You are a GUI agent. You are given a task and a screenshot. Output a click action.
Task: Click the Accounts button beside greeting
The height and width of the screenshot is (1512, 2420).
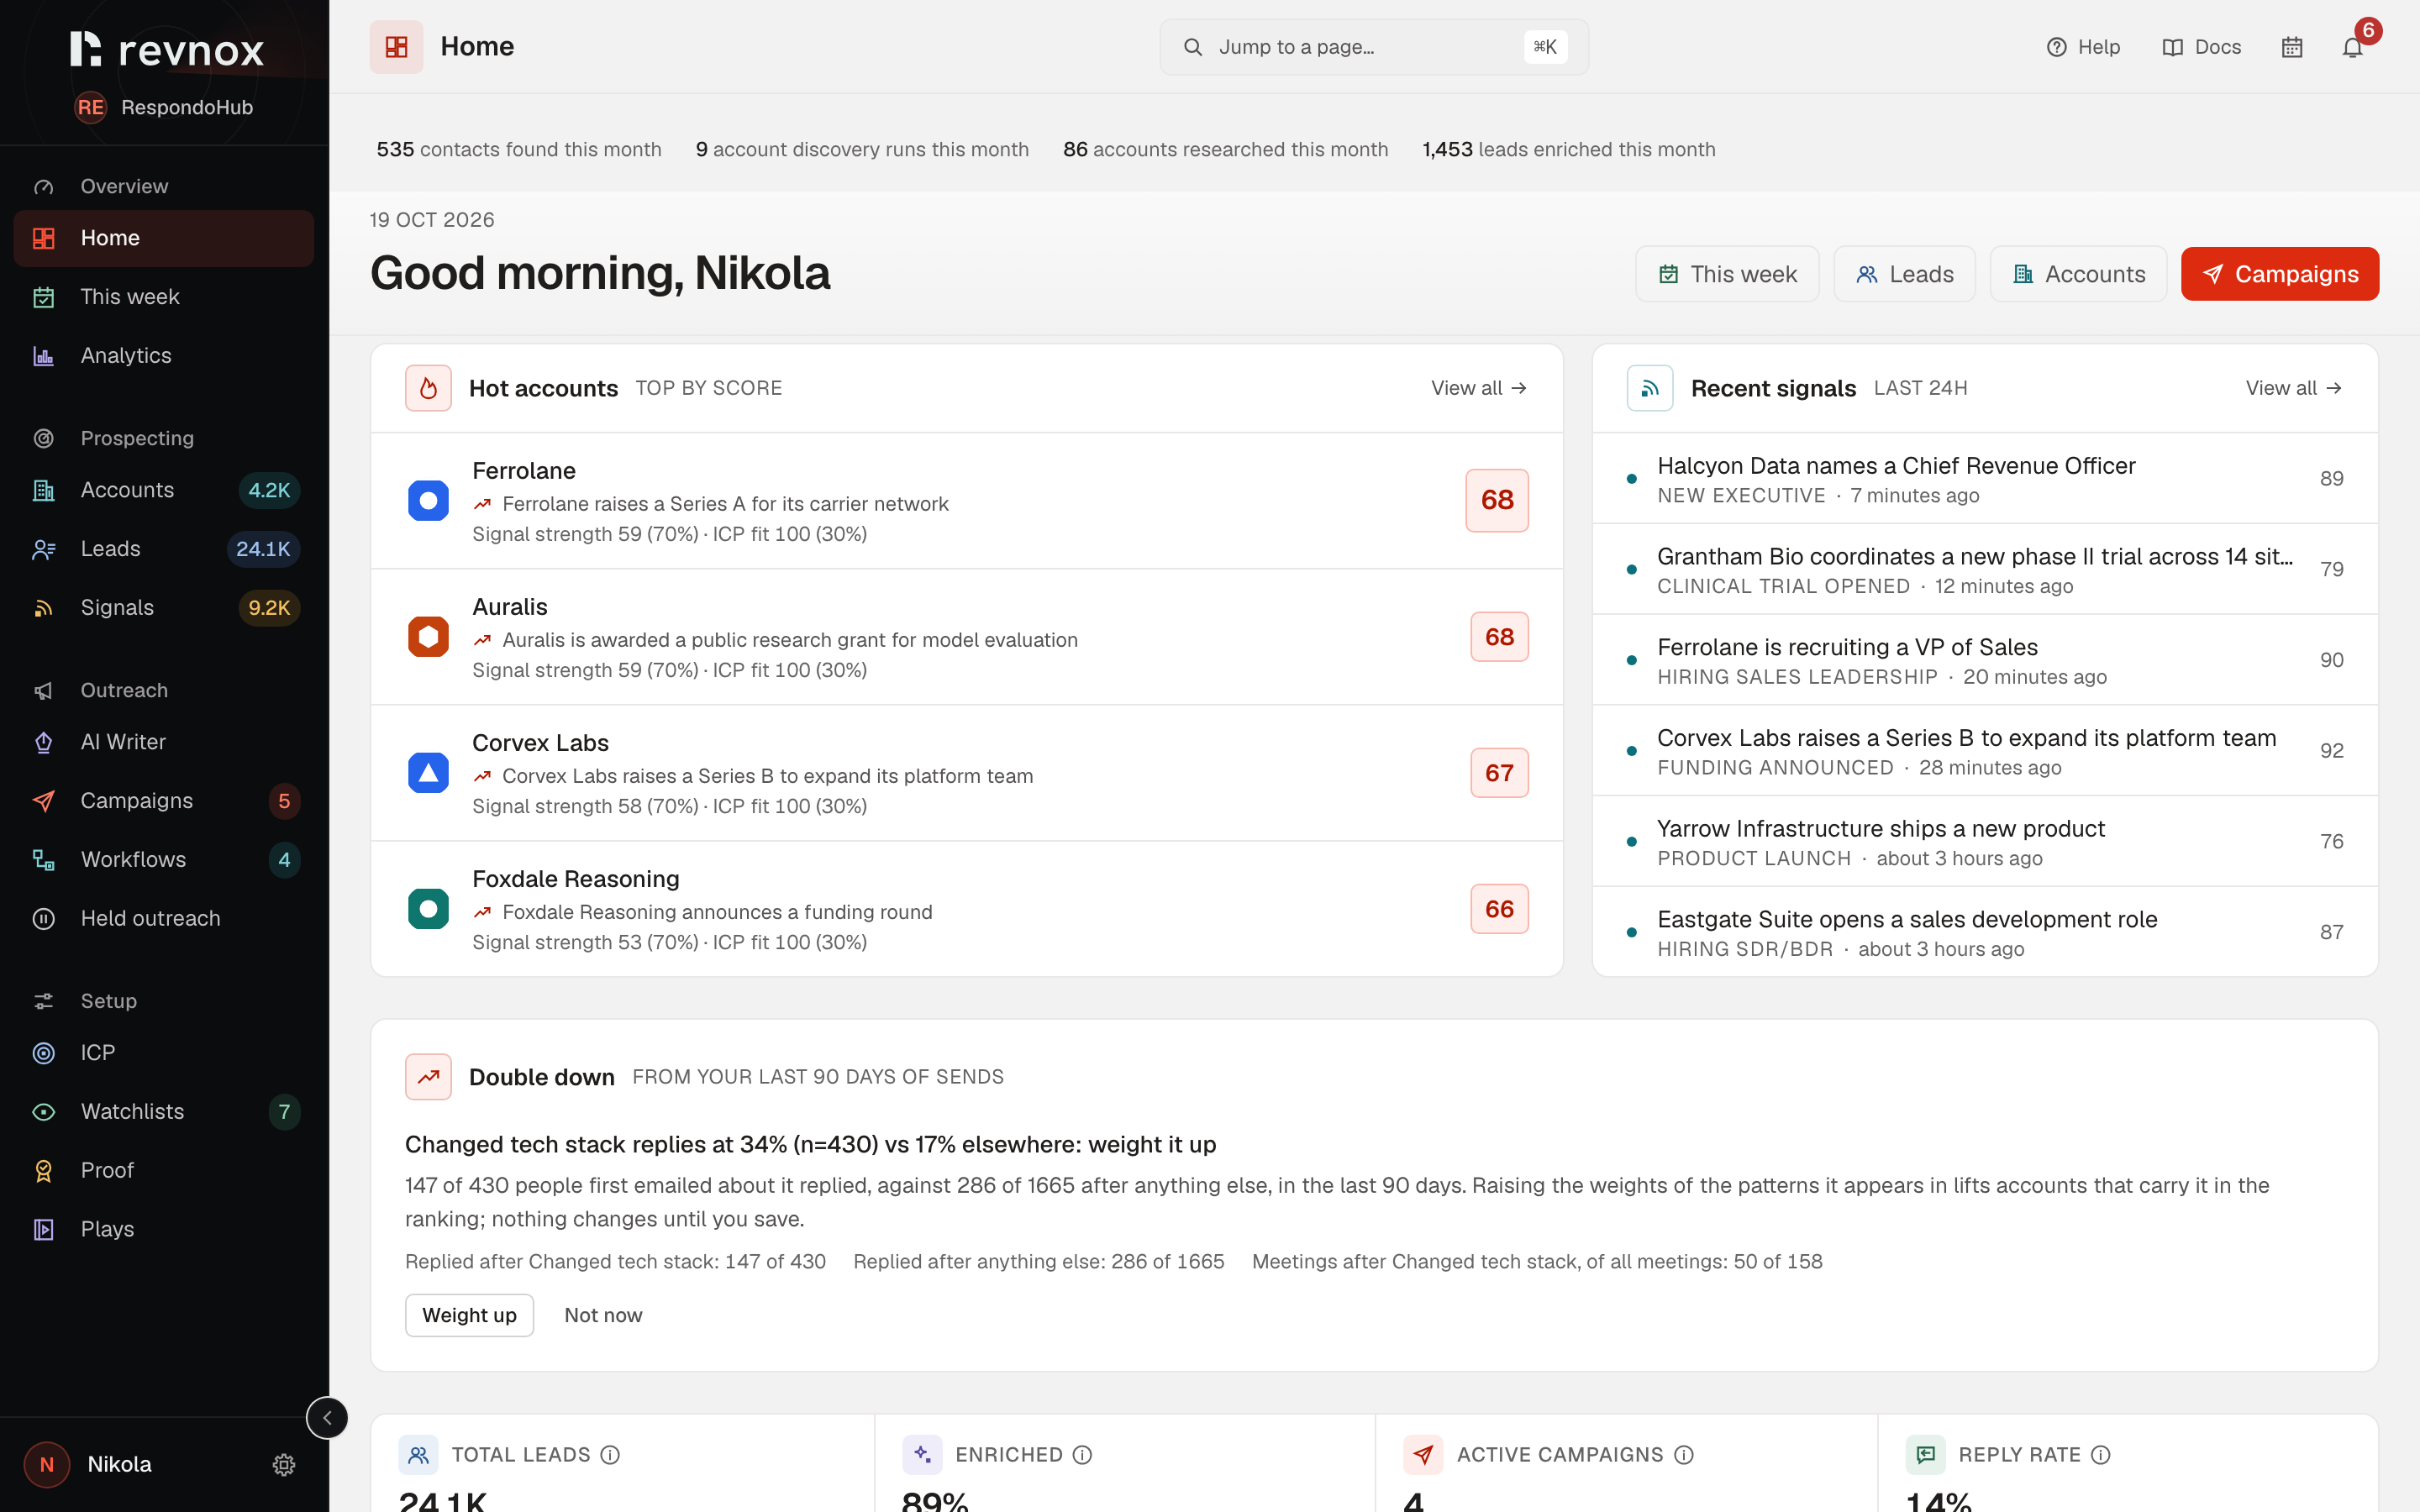point(2078,274)
